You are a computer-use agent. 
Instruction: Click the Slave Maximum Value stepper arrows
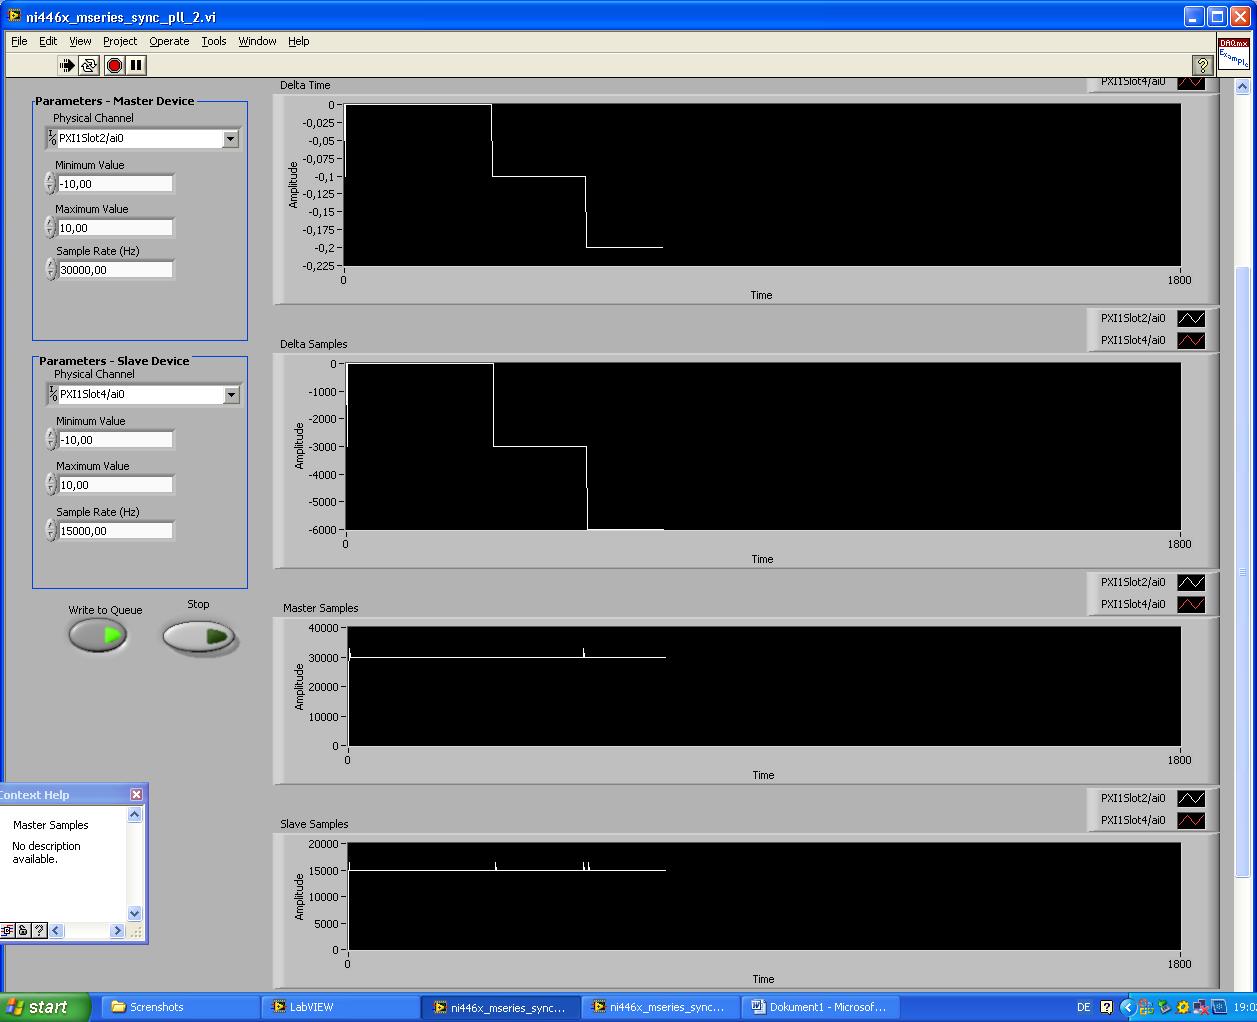(51, 484)
